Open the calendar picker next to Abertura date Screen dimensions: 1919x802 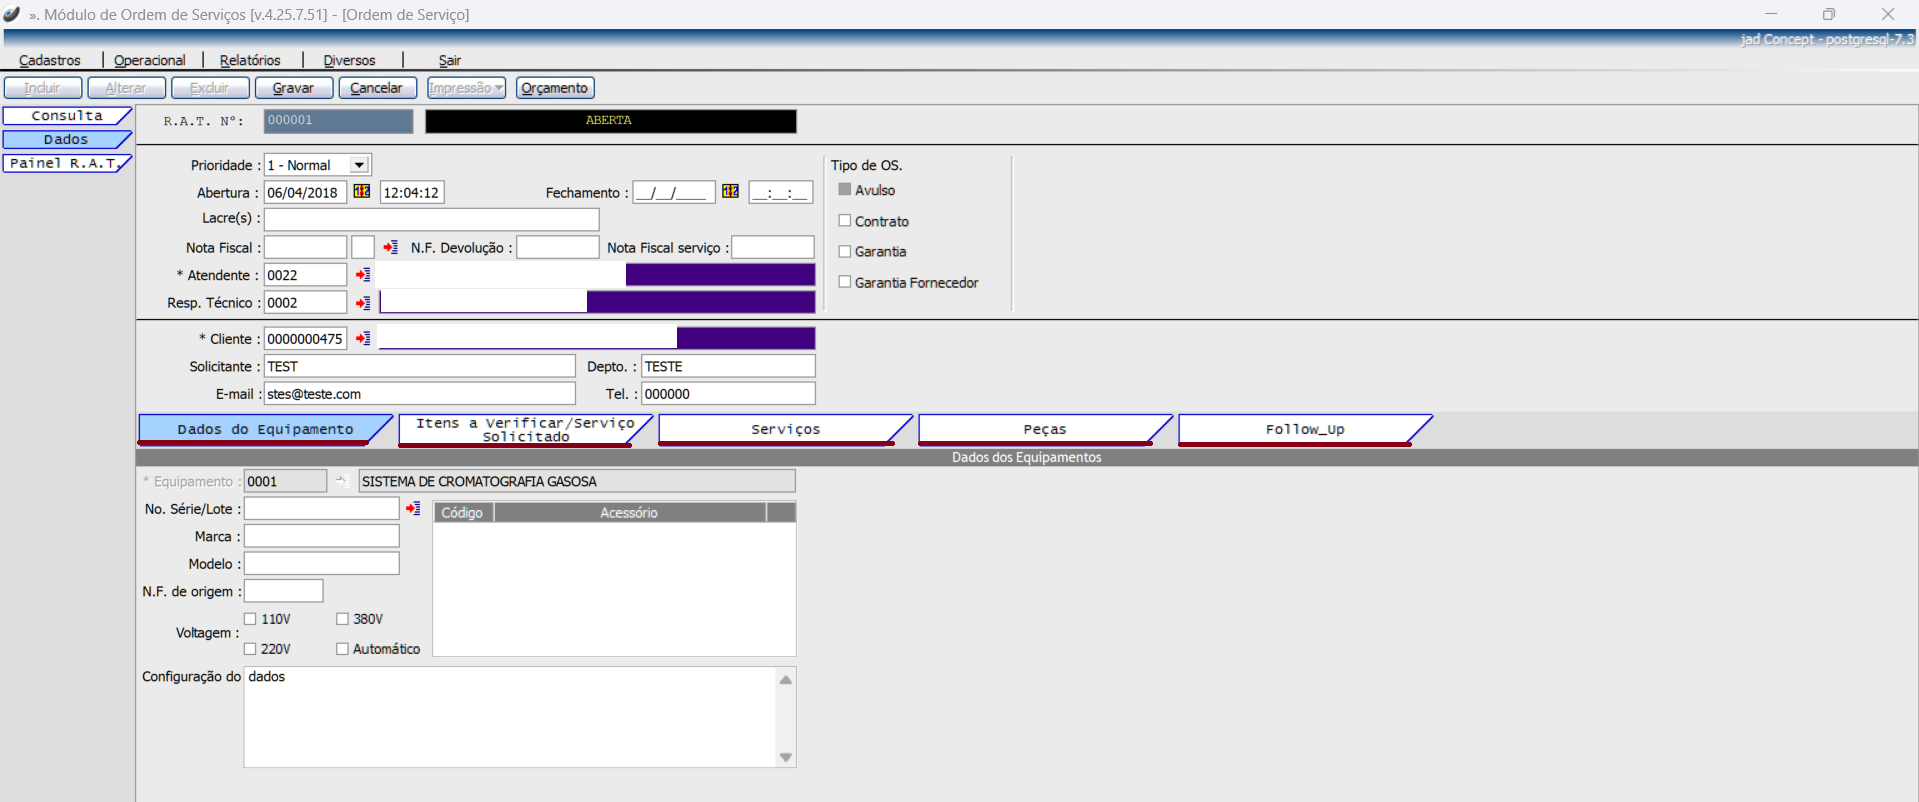click(x=362, y=192)
